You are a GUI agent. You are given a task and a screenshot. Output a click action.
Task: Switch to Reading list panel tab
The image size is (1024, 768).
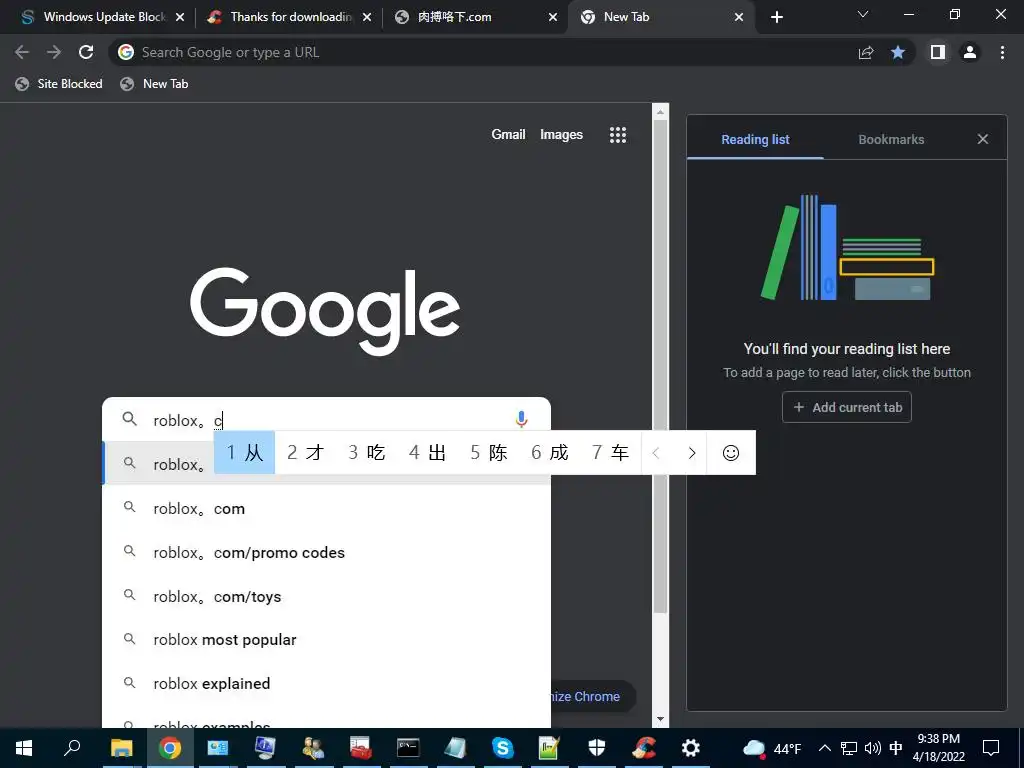pyautogui.click(x=755, y=139)
